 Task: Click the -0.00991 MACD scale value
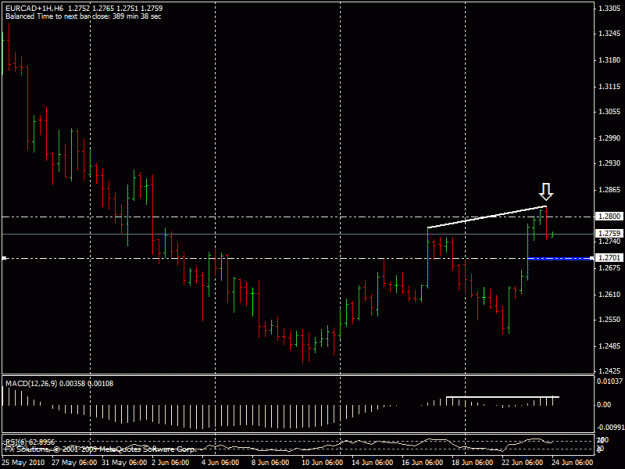[x=609, y=427]
